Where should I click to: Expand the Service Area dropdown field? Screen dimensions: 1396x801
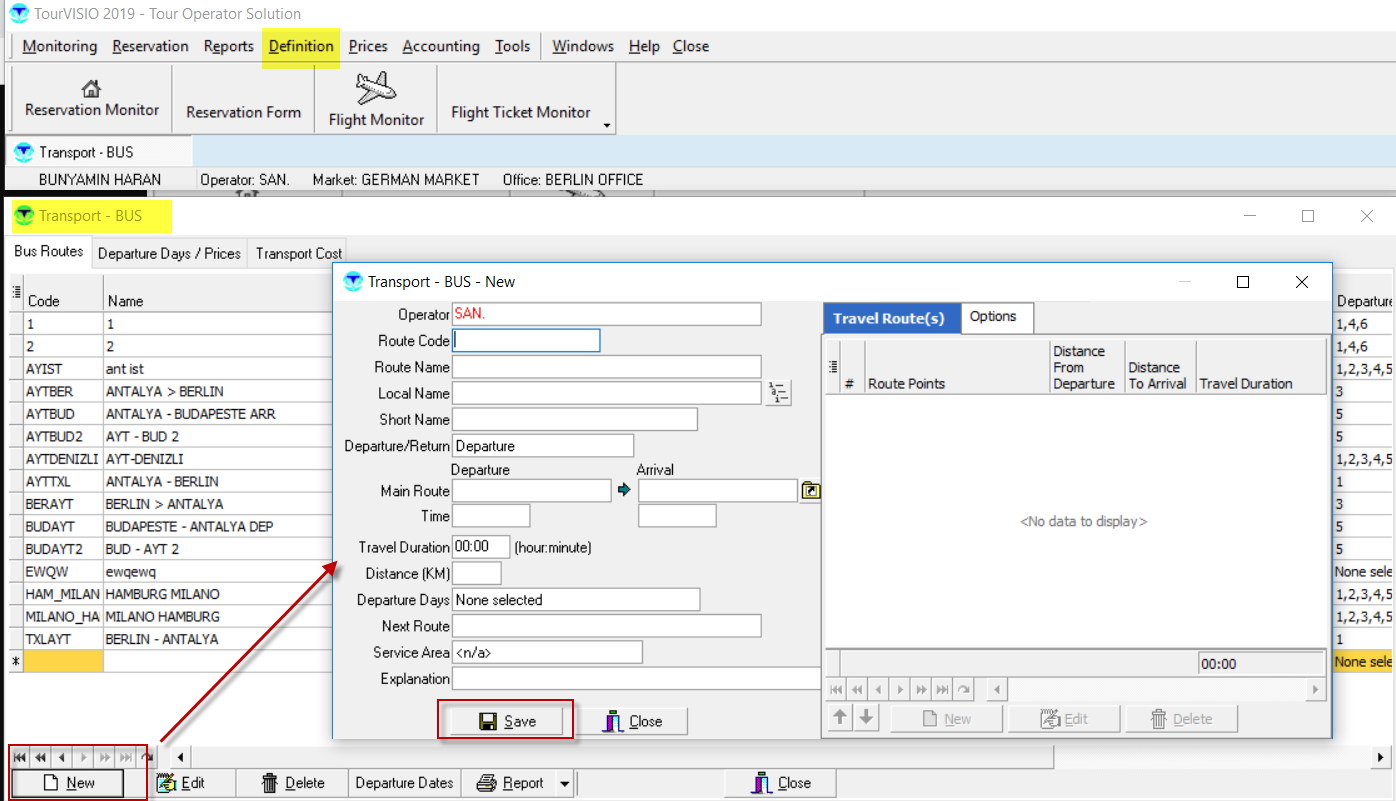tap(546, 653)
